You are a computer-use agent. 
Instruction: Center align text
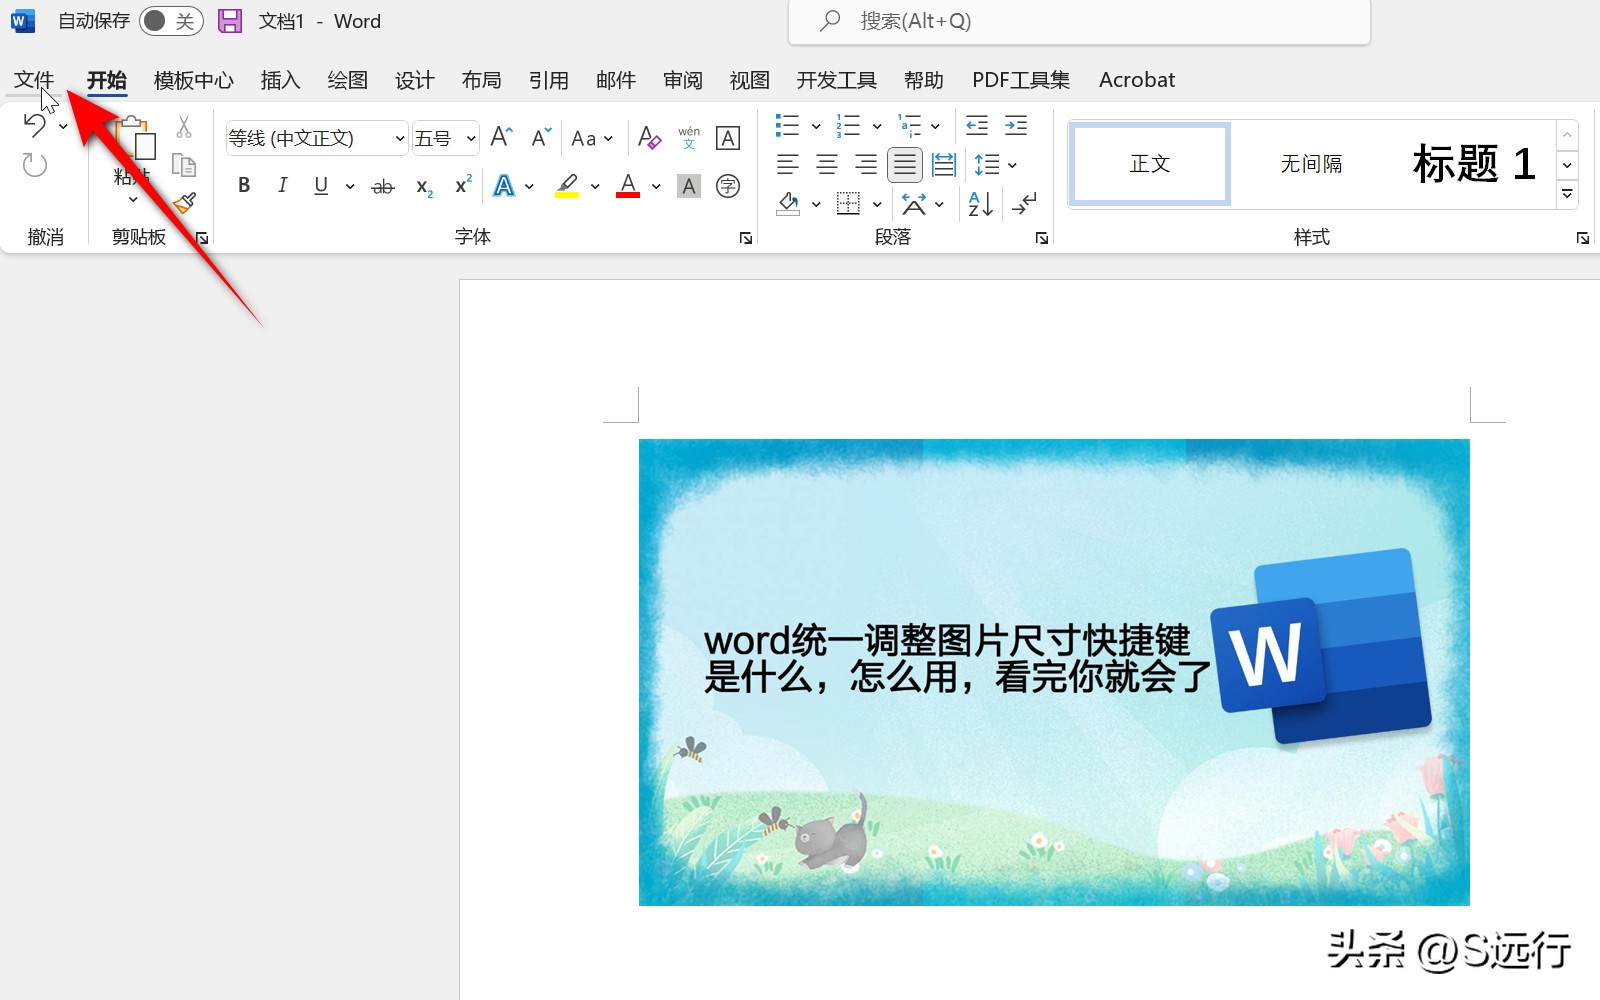[827, 164]
